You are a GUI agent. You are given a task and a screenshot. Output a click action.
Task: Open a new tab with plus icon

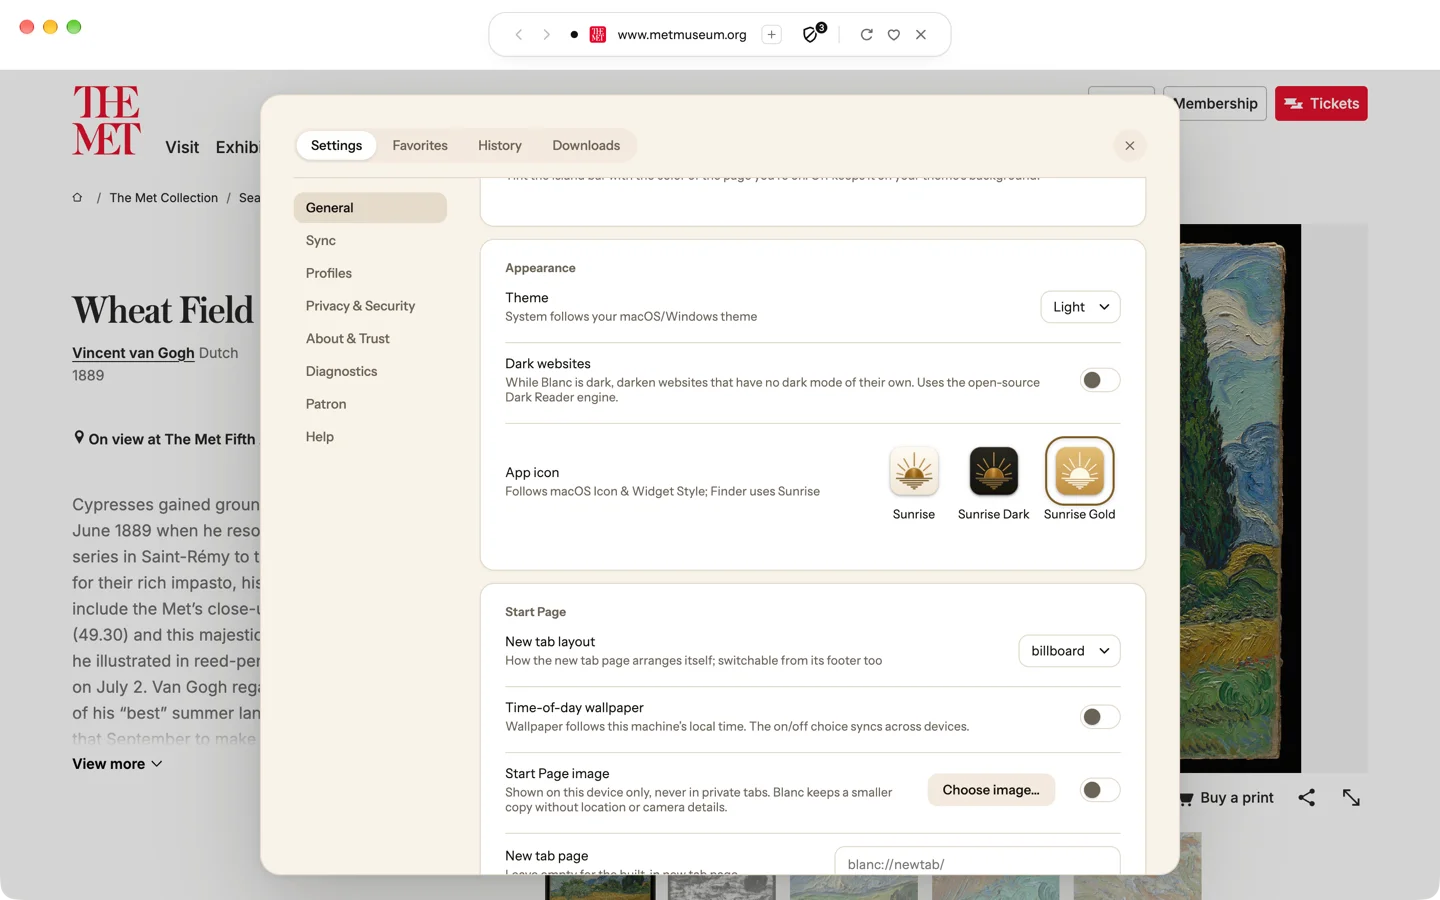click(x=772, y=35)
